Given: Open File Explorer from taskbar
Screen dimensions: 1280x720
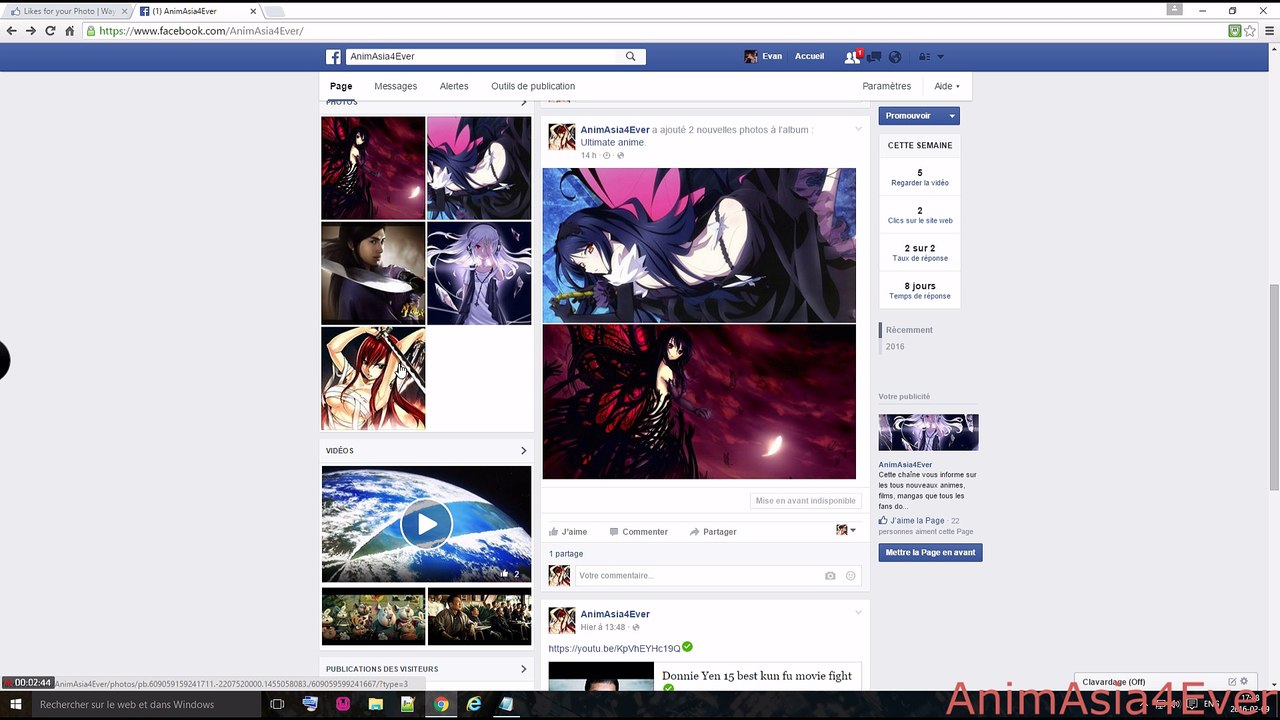Looking at the screenshot, I should 375,704.
